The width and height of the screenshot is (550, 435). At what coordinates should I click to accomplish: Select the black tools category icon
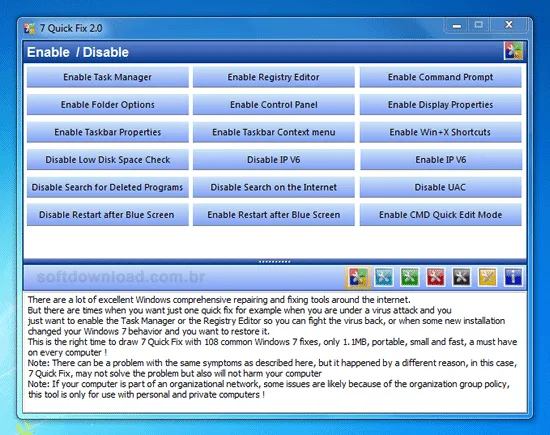pos(462,277)
